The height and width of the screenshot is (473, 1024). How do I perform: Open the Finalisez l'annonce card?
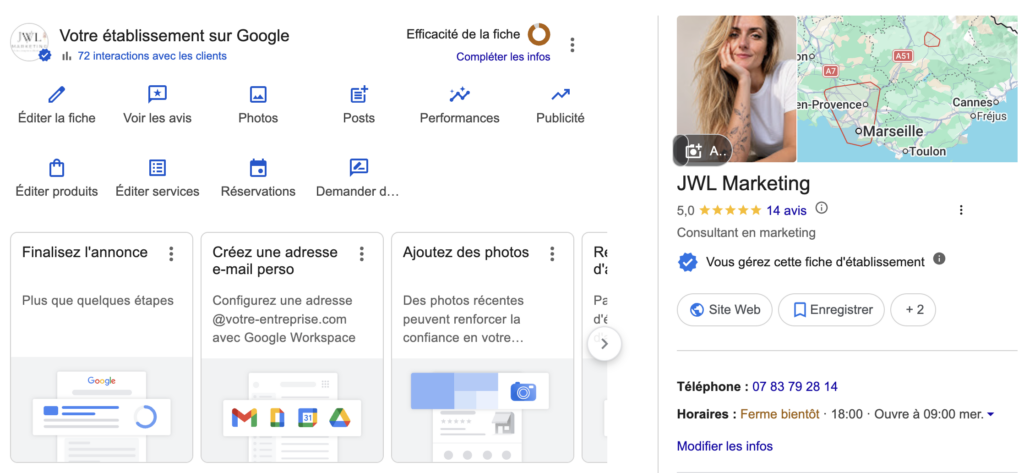(x=102, y=348)
